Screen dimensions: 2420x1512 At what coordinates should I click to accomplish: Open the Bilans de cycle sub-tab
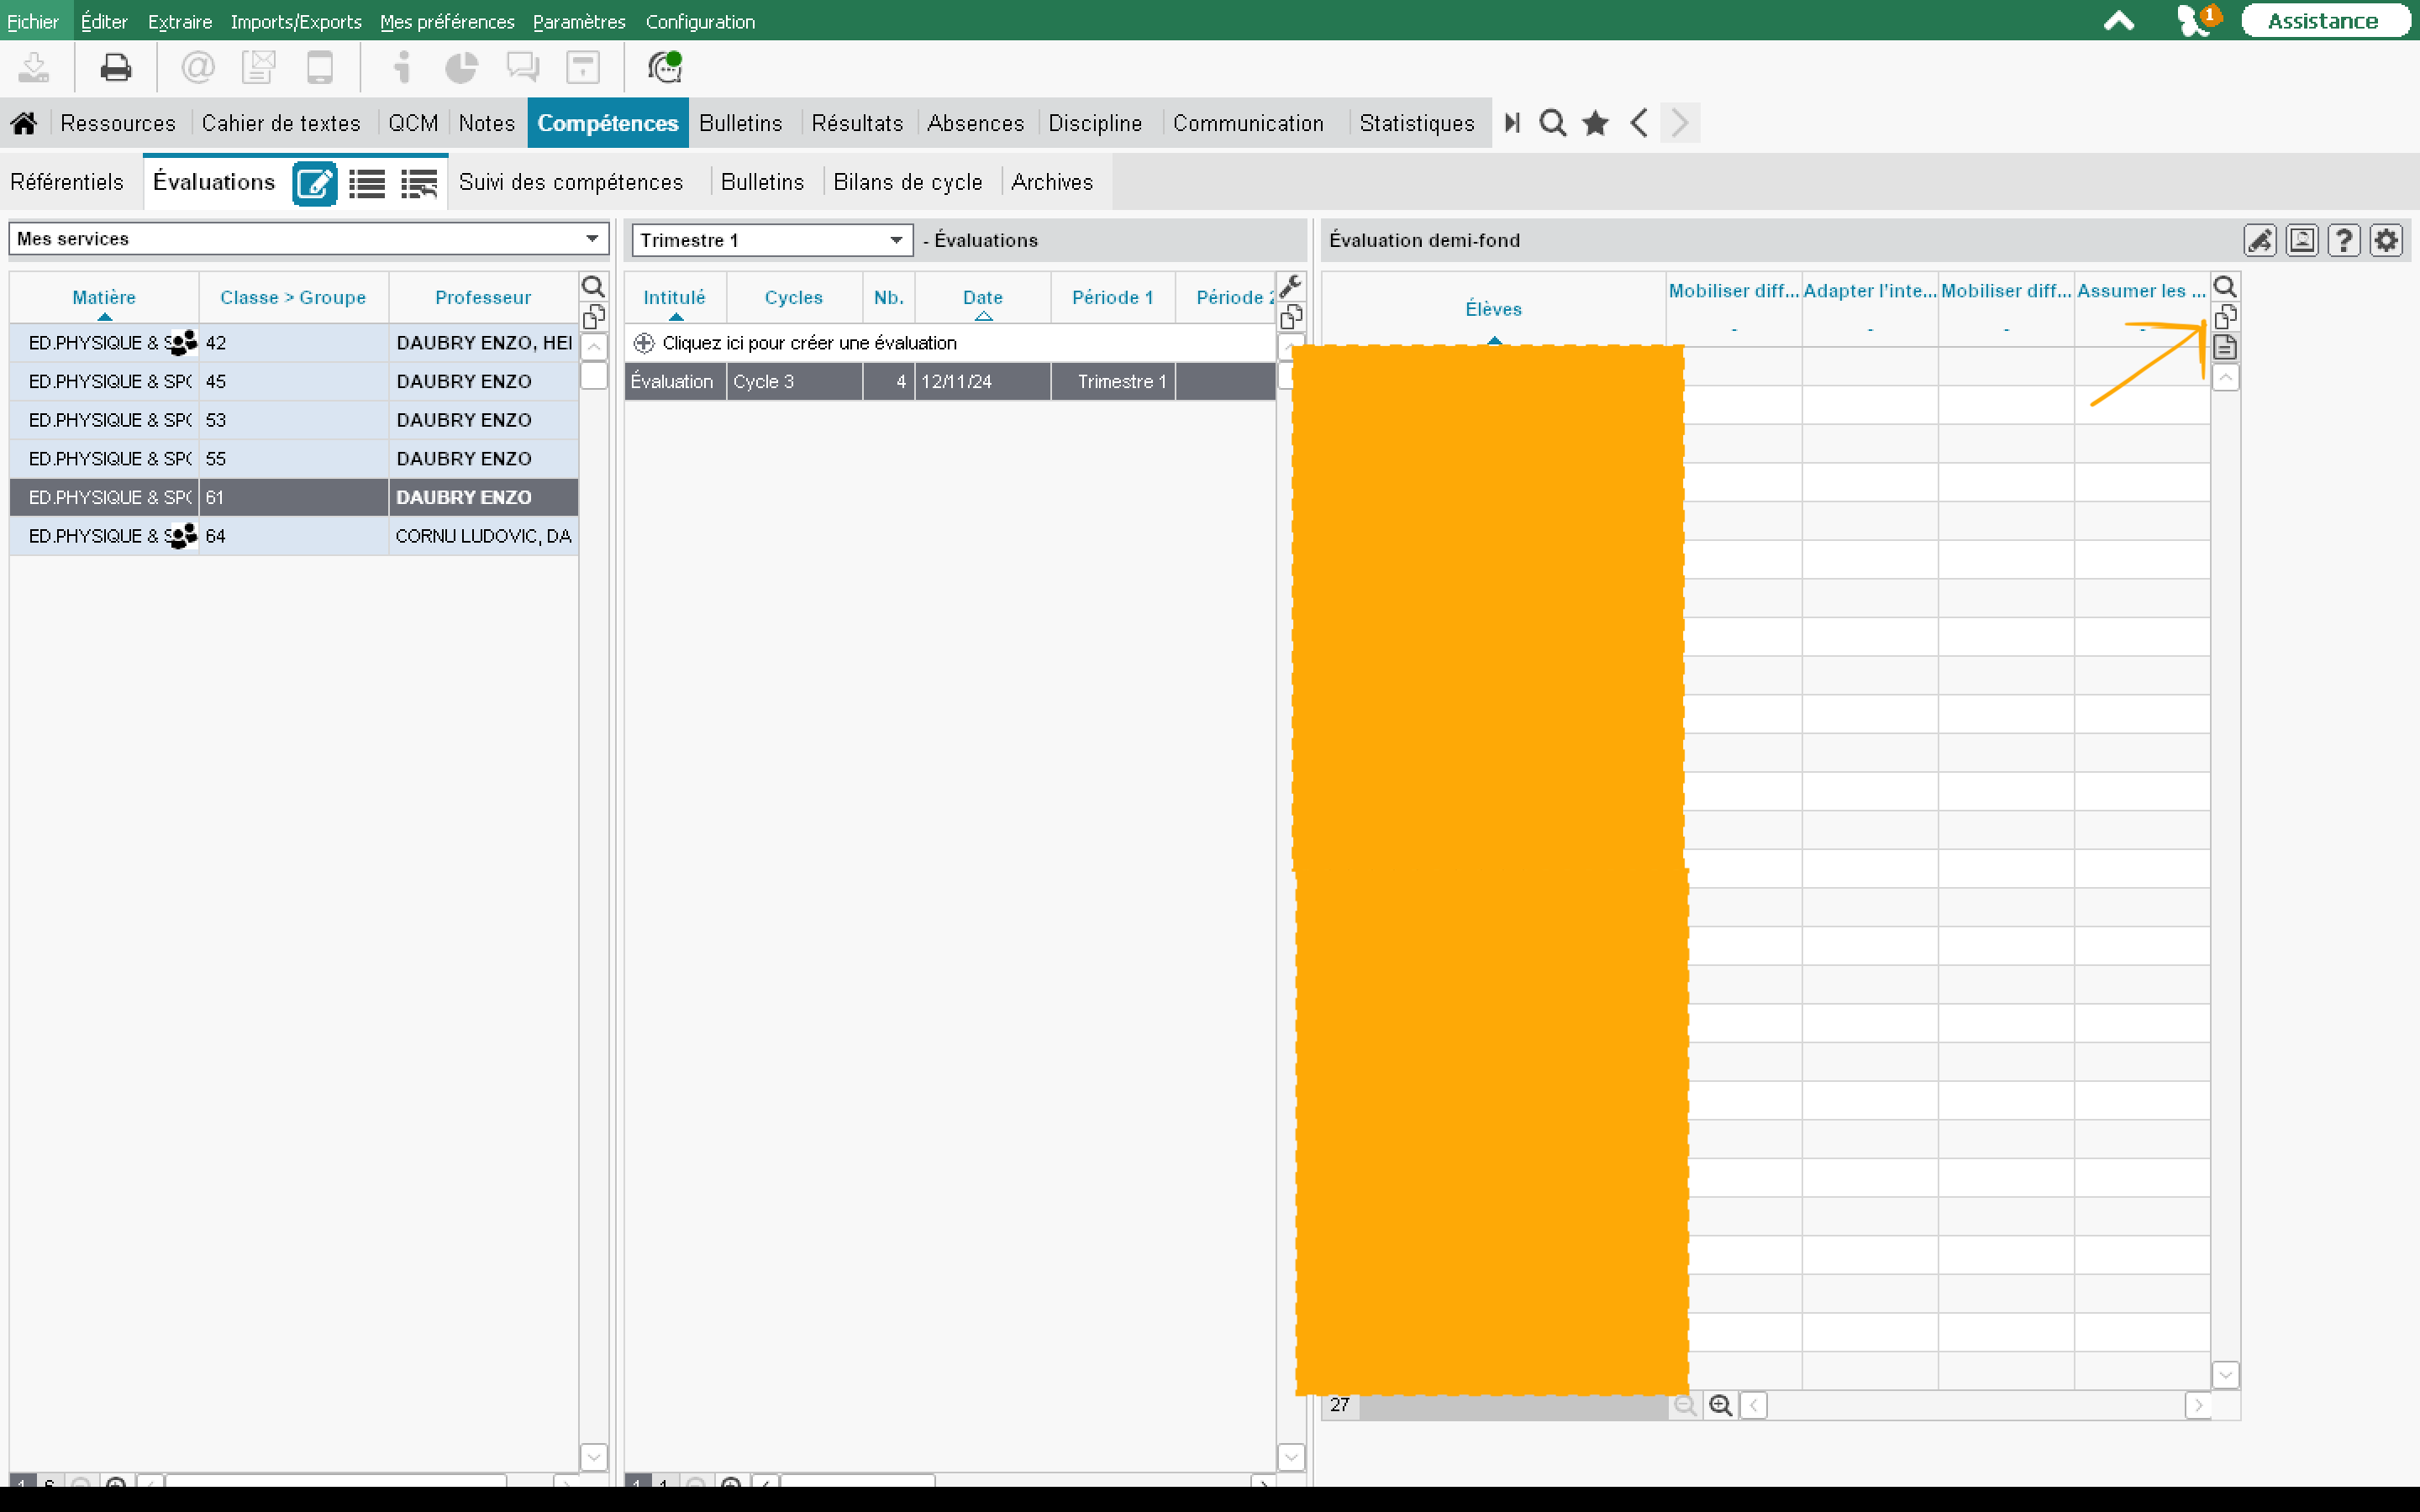click(x=908, y=182)
